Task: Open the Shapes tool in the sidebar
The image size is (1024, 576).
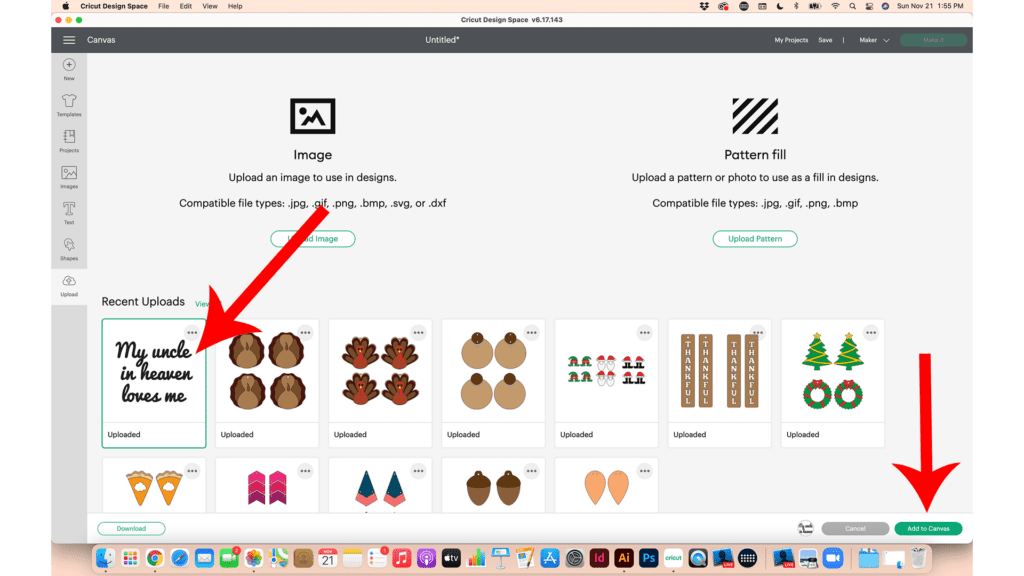Action: pyautogui.click(x=69, y=248)
